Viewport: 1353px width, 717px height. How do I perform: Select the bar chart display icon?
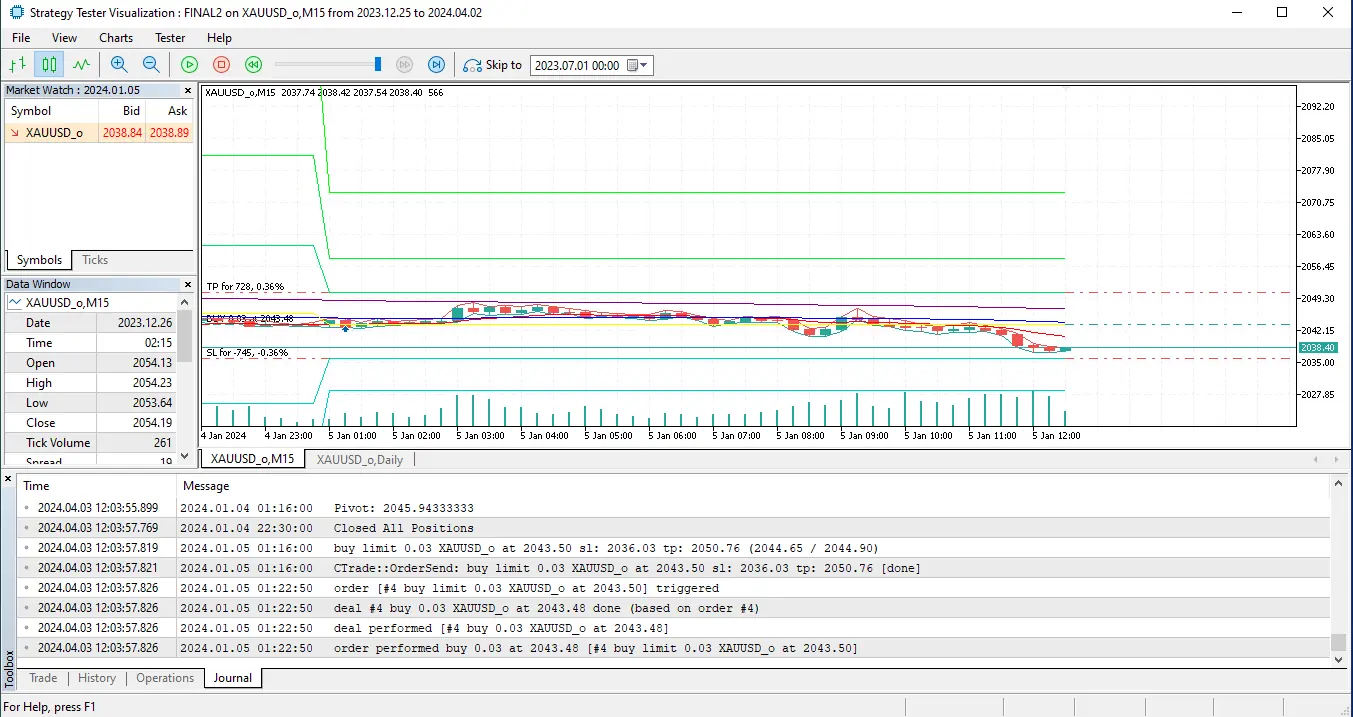17,65
